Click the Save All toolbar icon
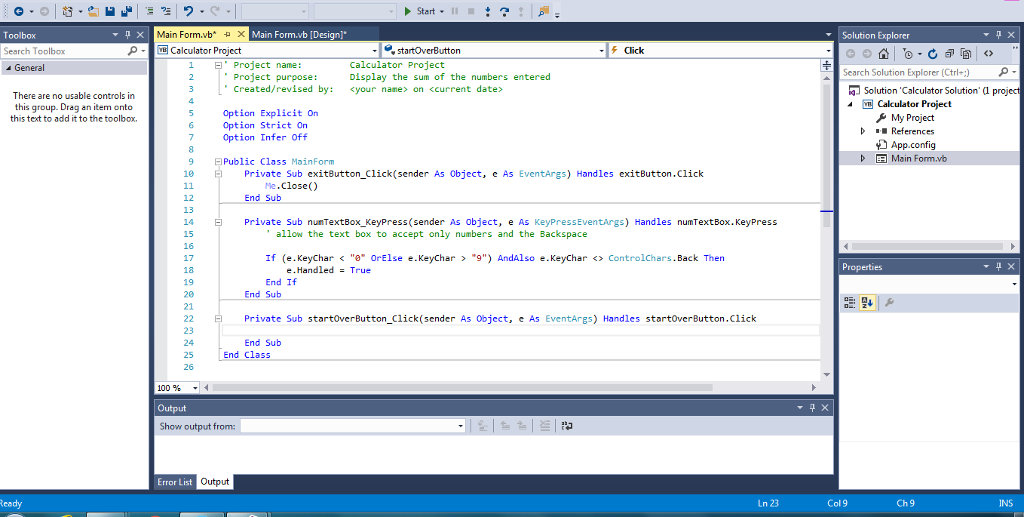The height and width of the screenshot is (517, 1024). click(x=127, y=11)
